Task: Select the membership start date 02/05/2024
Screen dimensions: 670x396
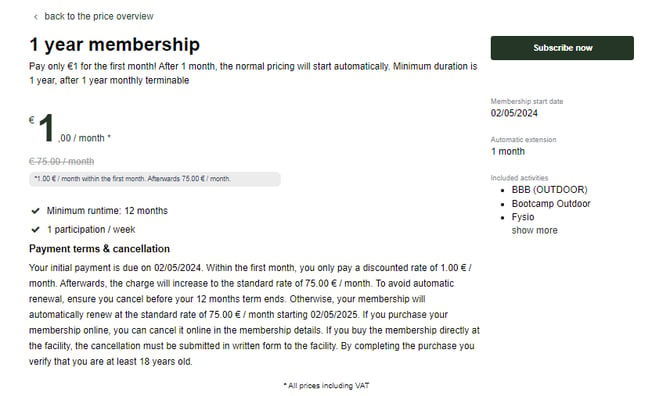Action: click(x=514, y=113)
